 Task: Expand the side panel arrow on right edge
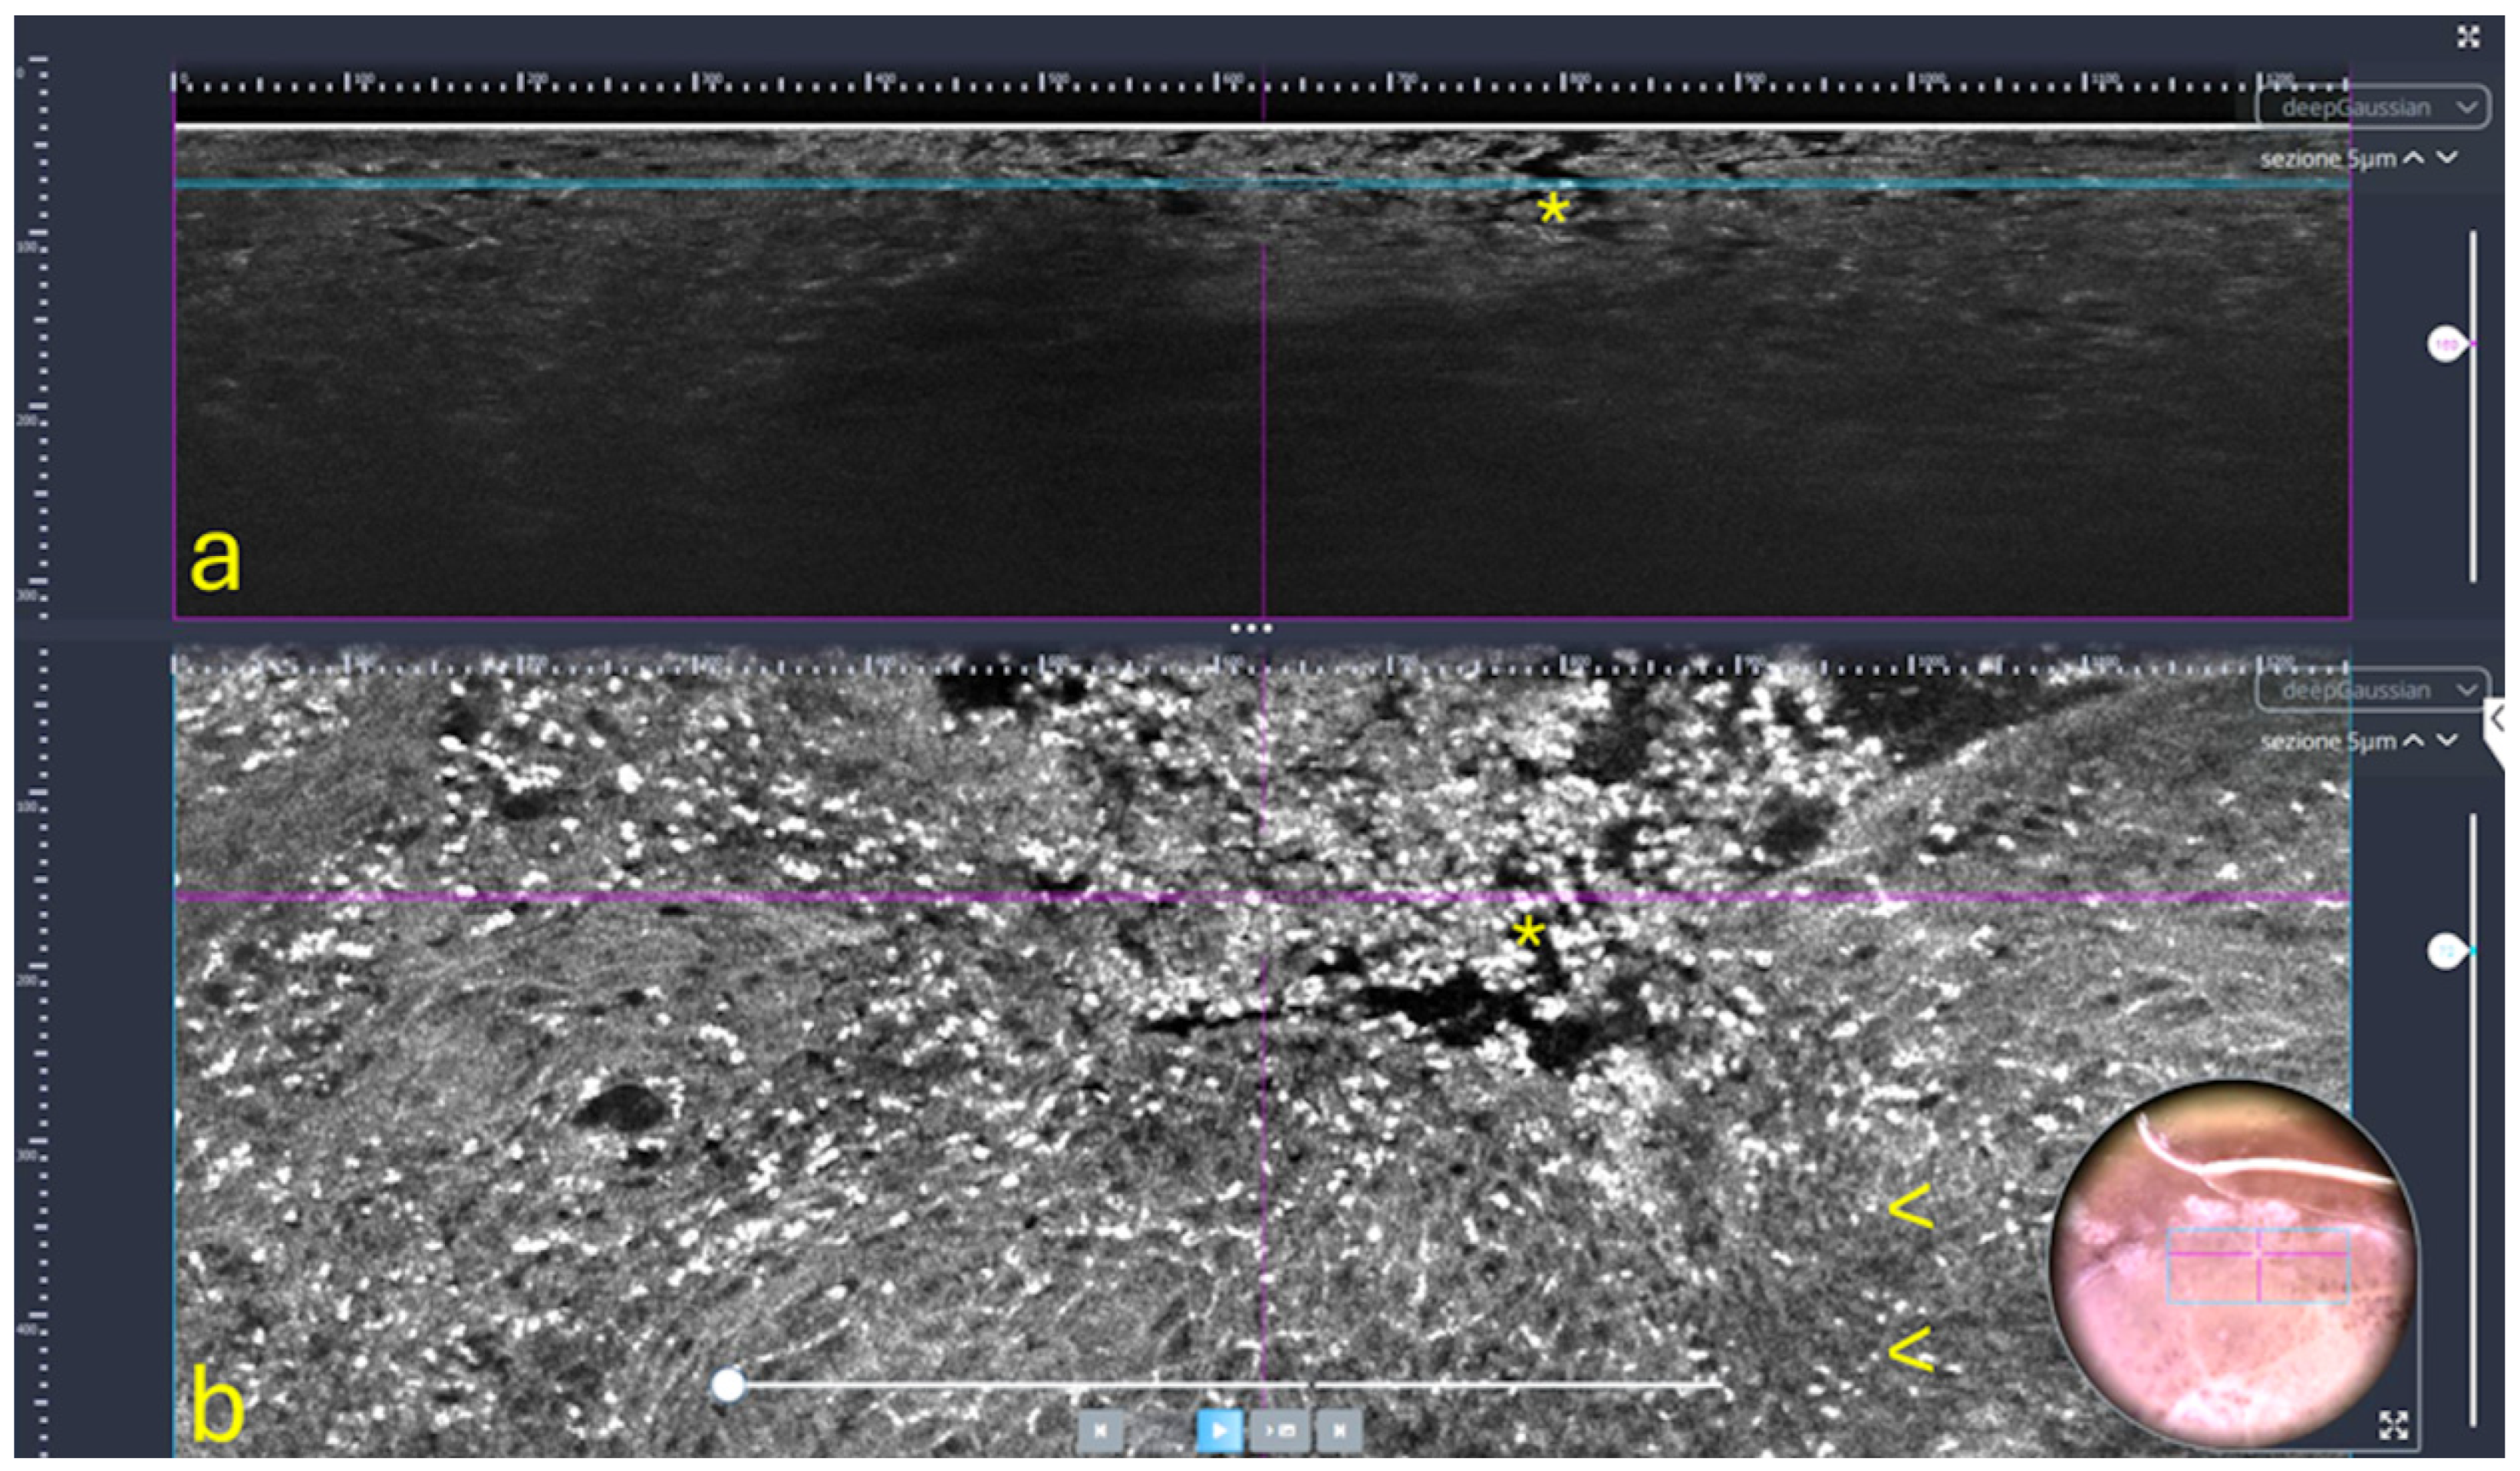coord(2497,717)
